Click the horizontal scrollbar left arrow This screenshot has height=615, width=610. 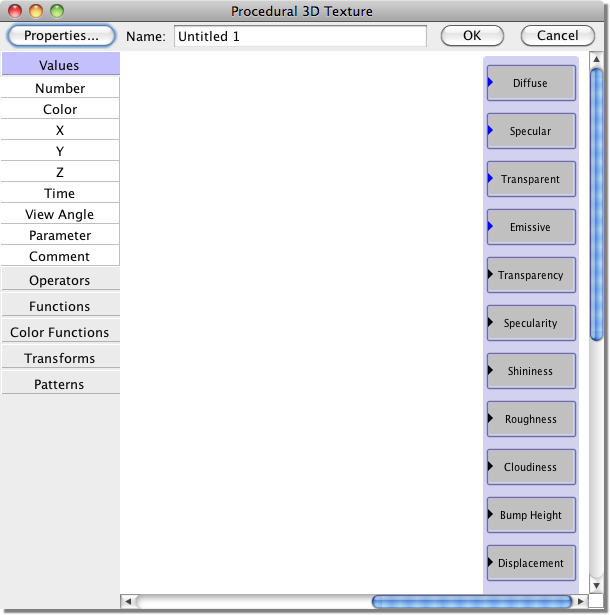click(x=128, y=601)
